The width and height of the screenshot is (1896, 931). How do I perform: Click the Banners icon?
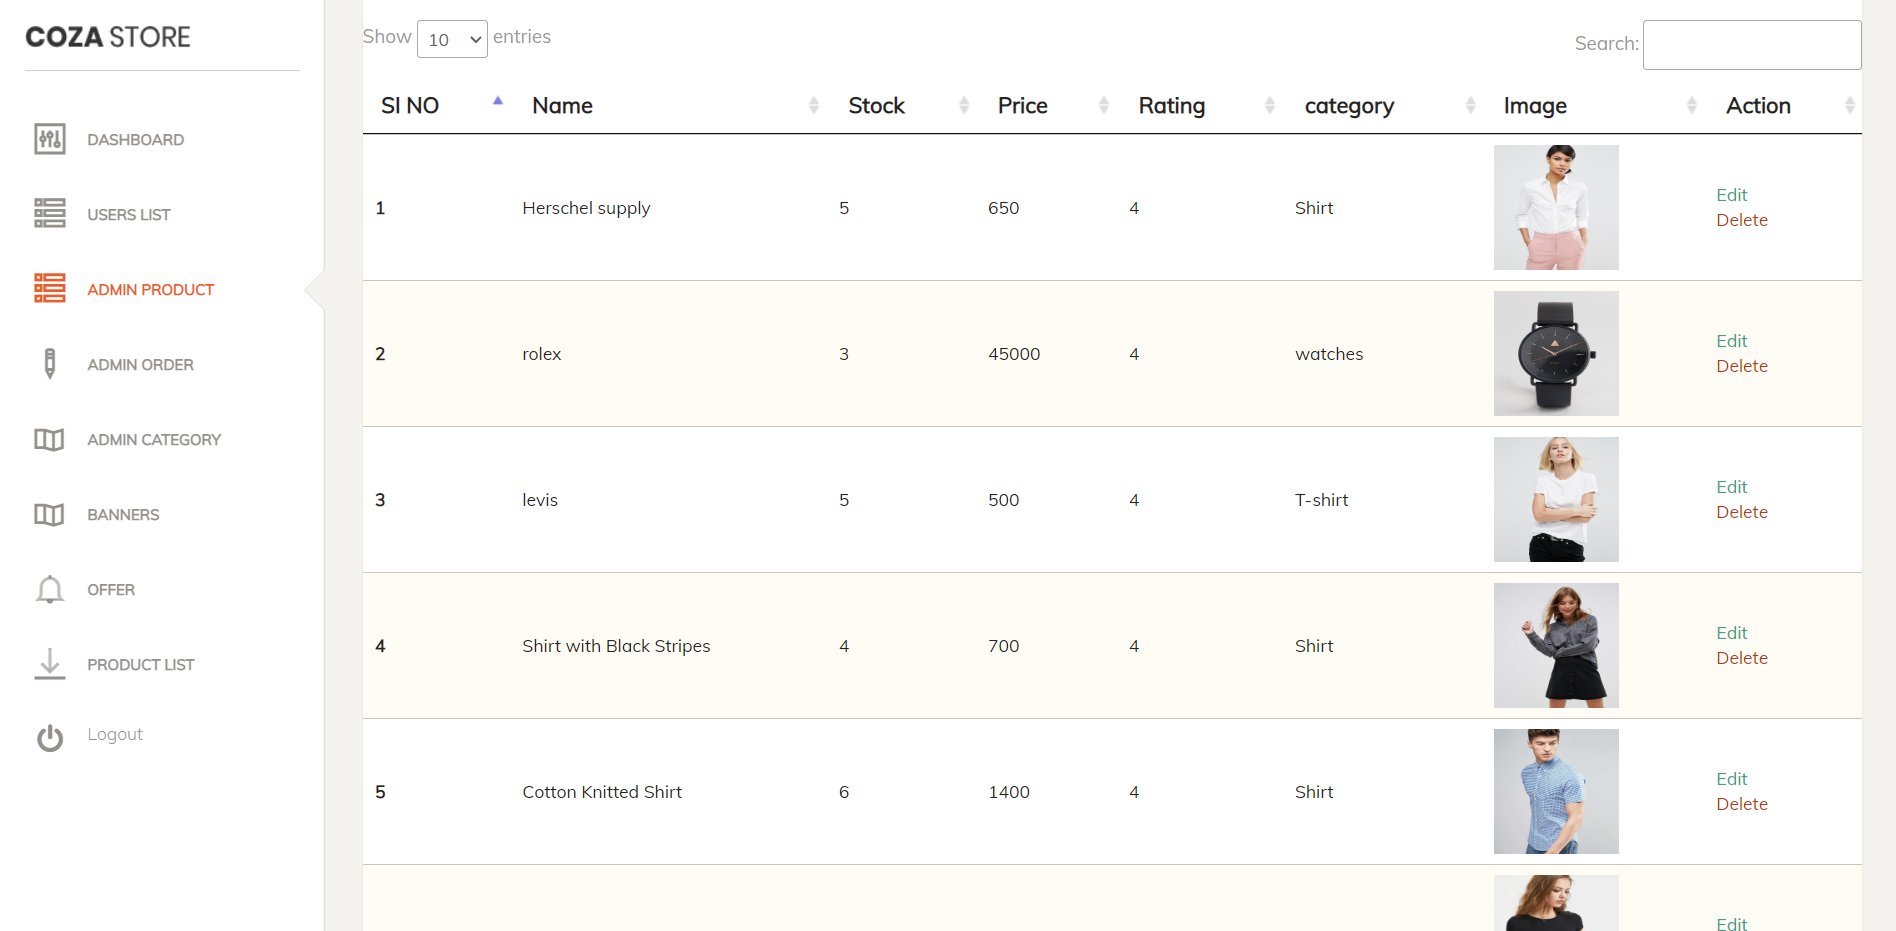point(49,514)
